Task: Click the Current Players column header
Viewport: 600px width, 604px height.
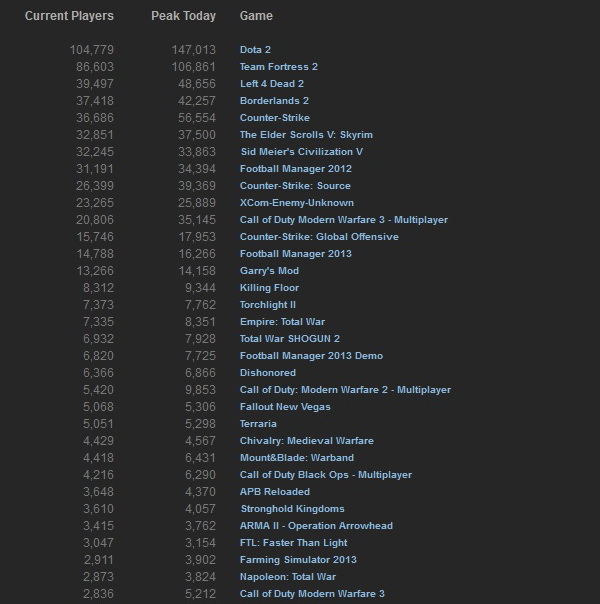Action: click(69, 16)
